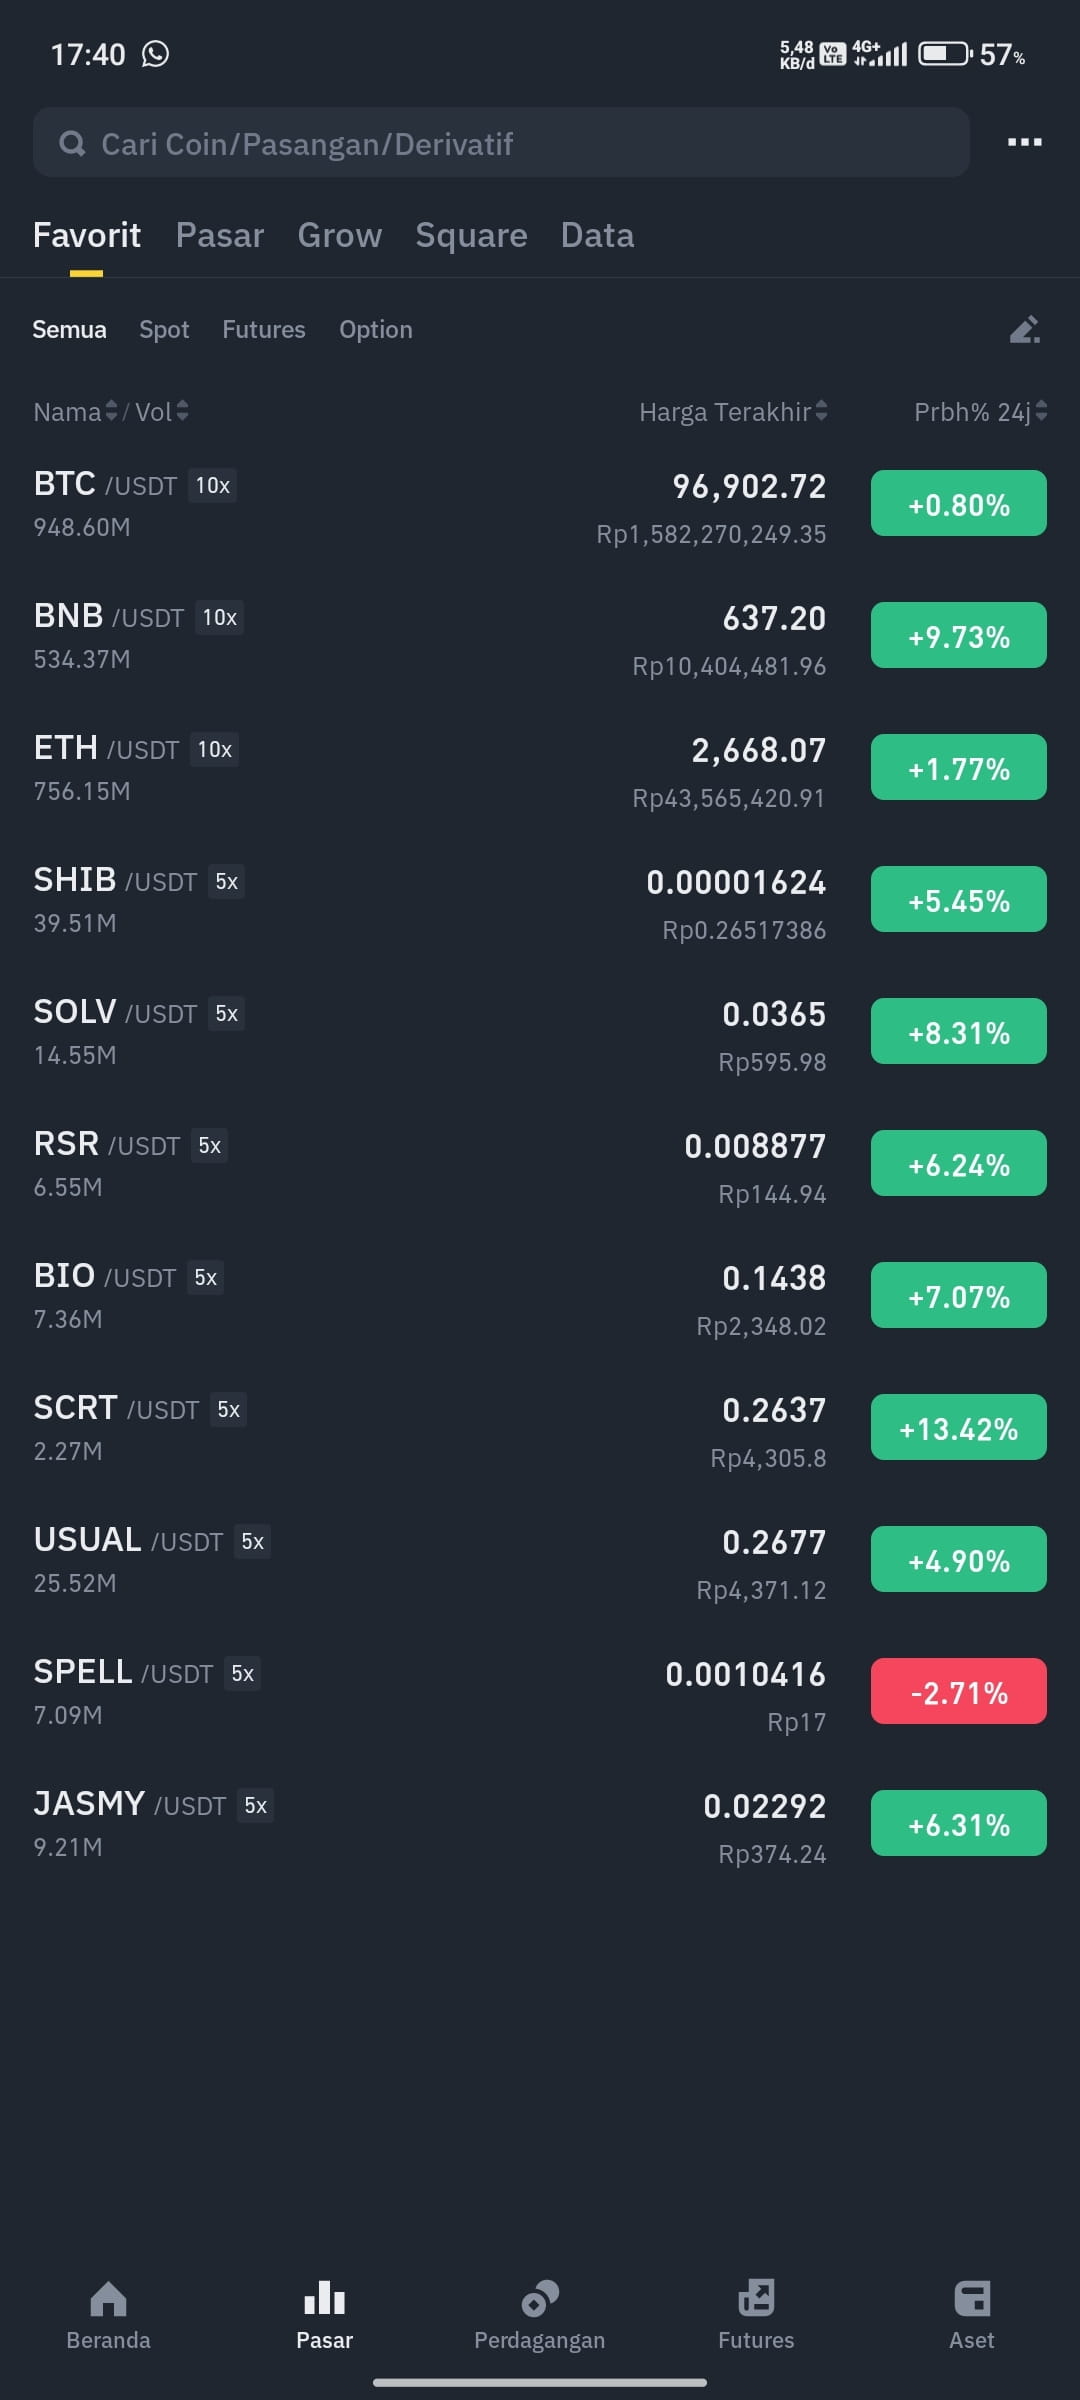This screenshot has height=2400, width=1080.
Task: Select the Option filter
Action: pos(376,329)
